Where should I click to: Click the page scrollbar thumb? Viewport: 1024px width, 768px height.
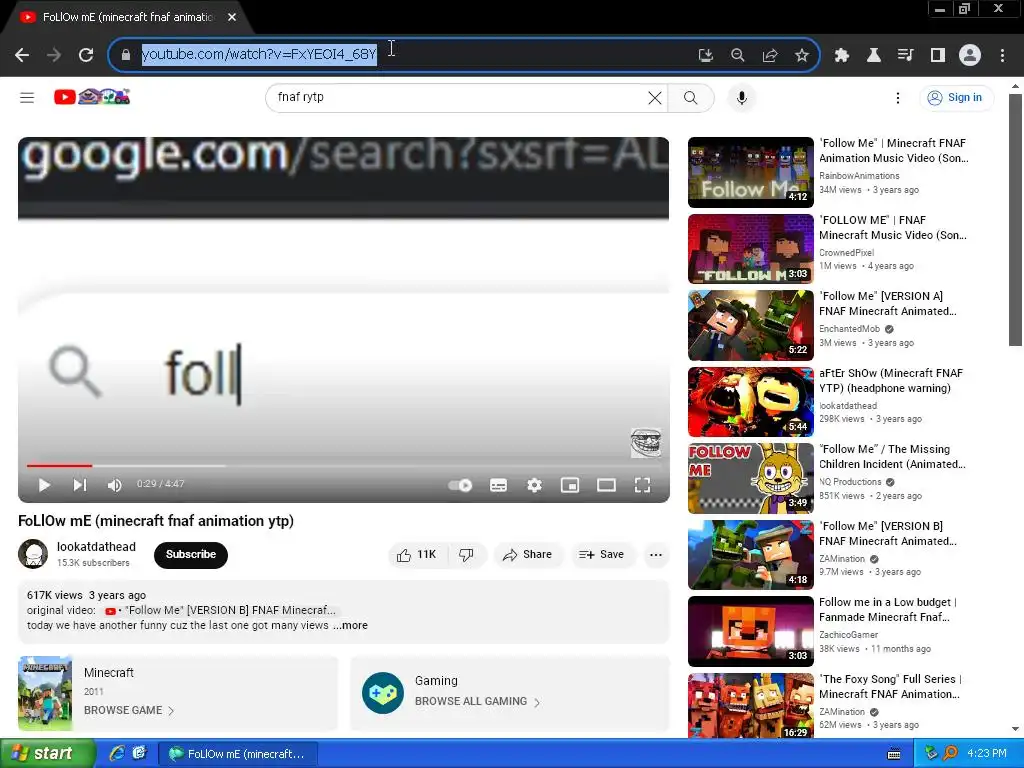(1015, 219)
